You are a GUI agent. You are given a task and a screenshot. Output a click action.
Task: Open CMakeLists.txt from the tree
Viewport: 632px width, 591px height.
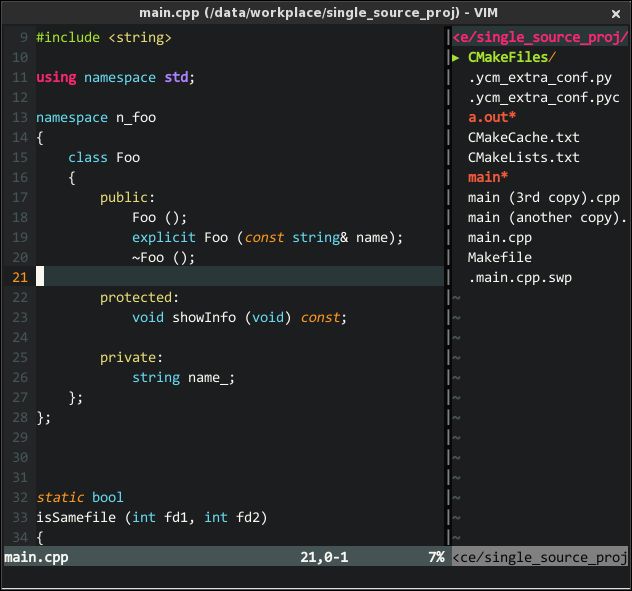524,157
